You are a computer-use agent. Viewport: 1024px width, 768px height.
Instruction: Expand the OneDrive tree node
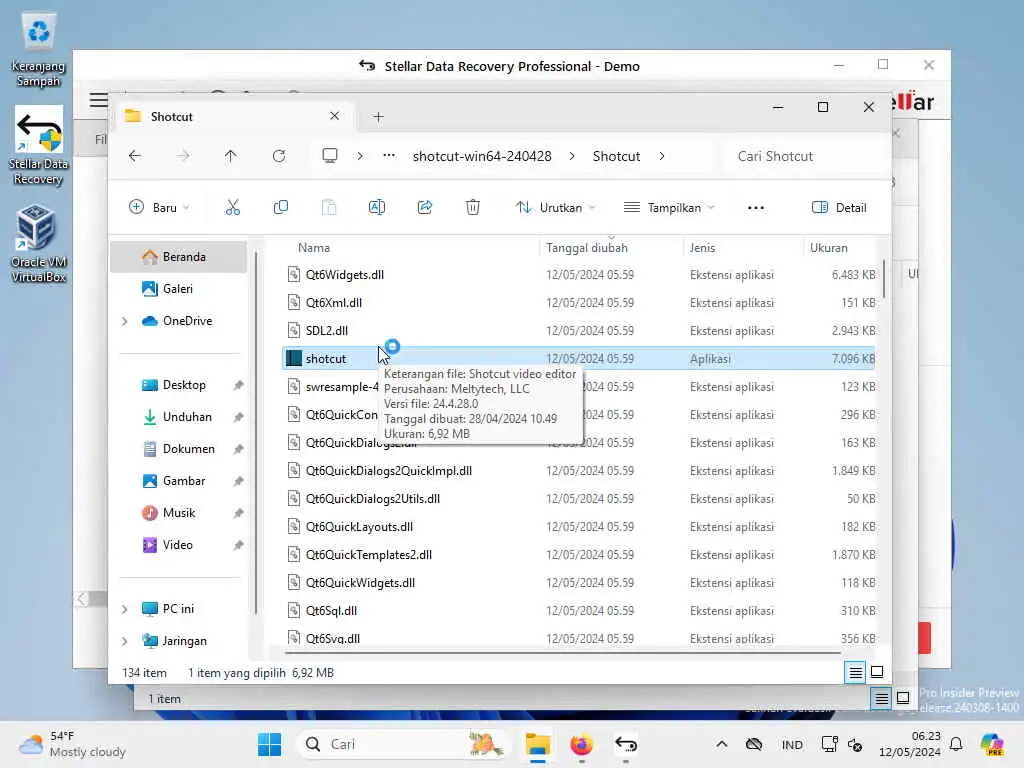click(125, 321)
